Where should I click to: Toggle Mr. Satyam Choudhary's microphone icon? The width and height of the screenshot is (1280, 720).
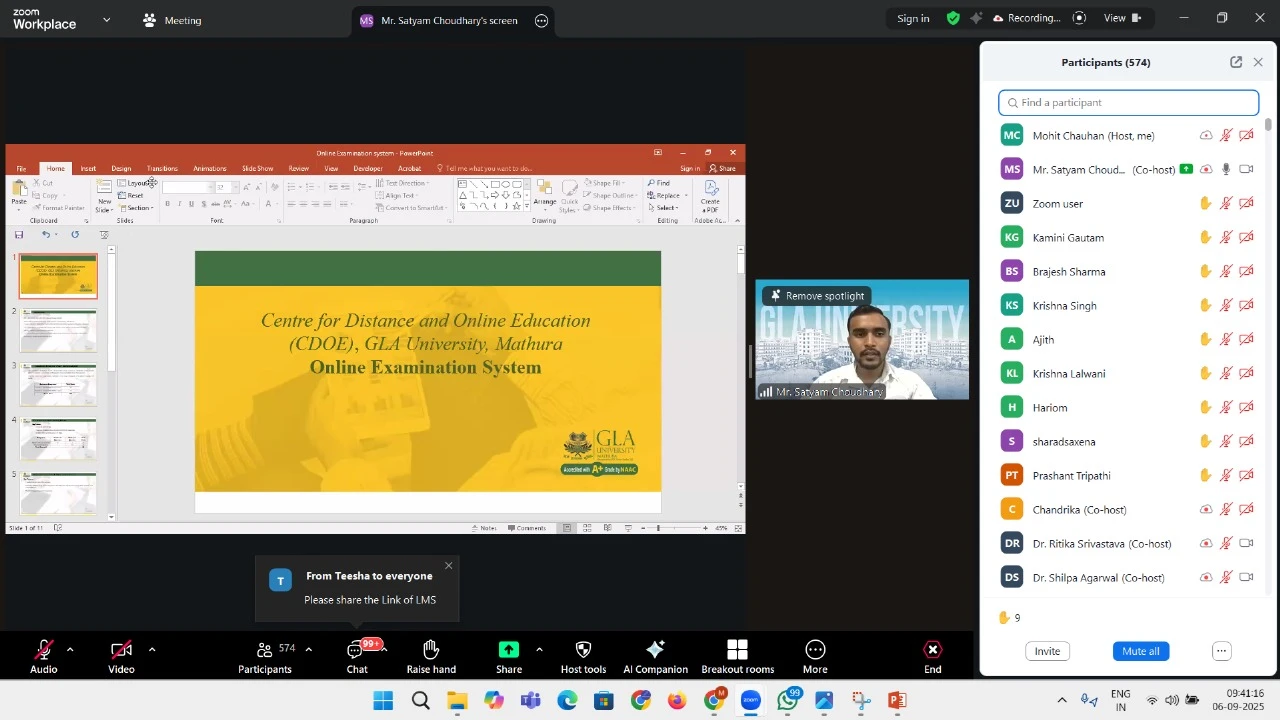pyautogui.click(x=1226, y=170)
